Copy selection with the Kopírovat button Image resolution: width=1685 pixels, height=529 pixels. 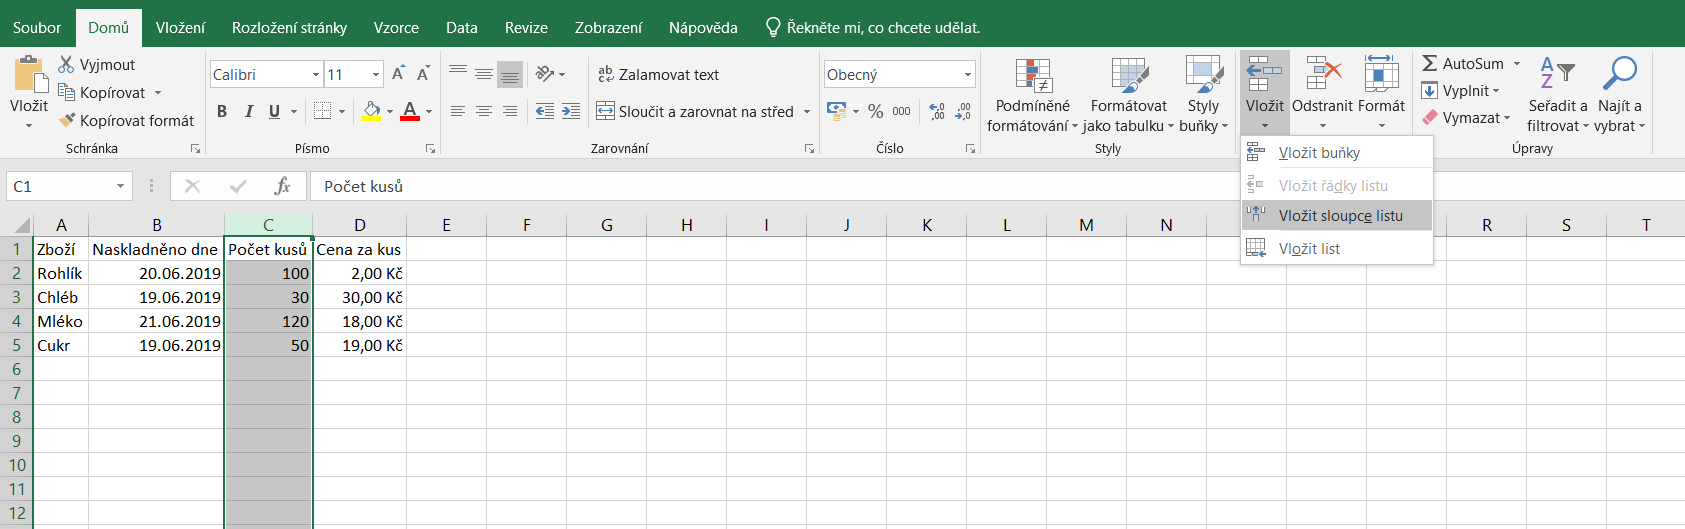tap(101, 93)
